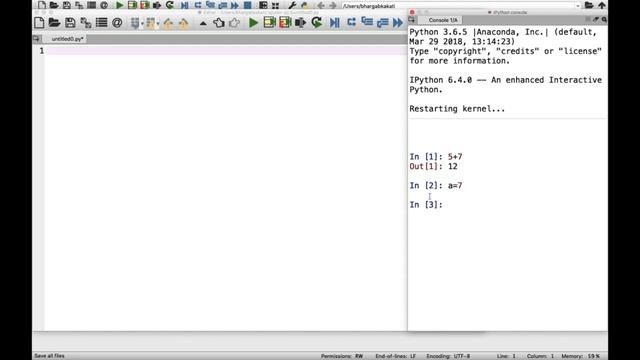Viewport: 640px width, 360px height.
Task: Click the @ symbol icon in enlarged editor toolbar
Action: click(x=117, y=22)
